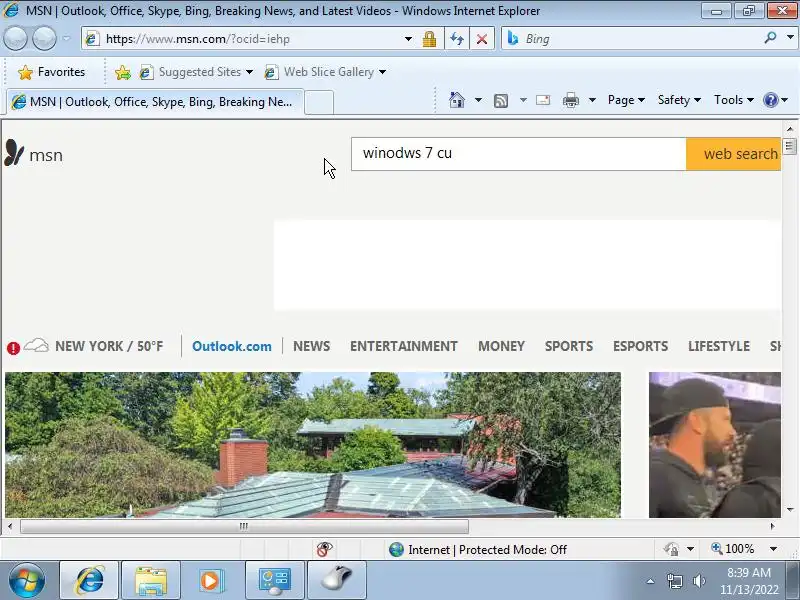Click the MSN web search input field

click(518, 154)
